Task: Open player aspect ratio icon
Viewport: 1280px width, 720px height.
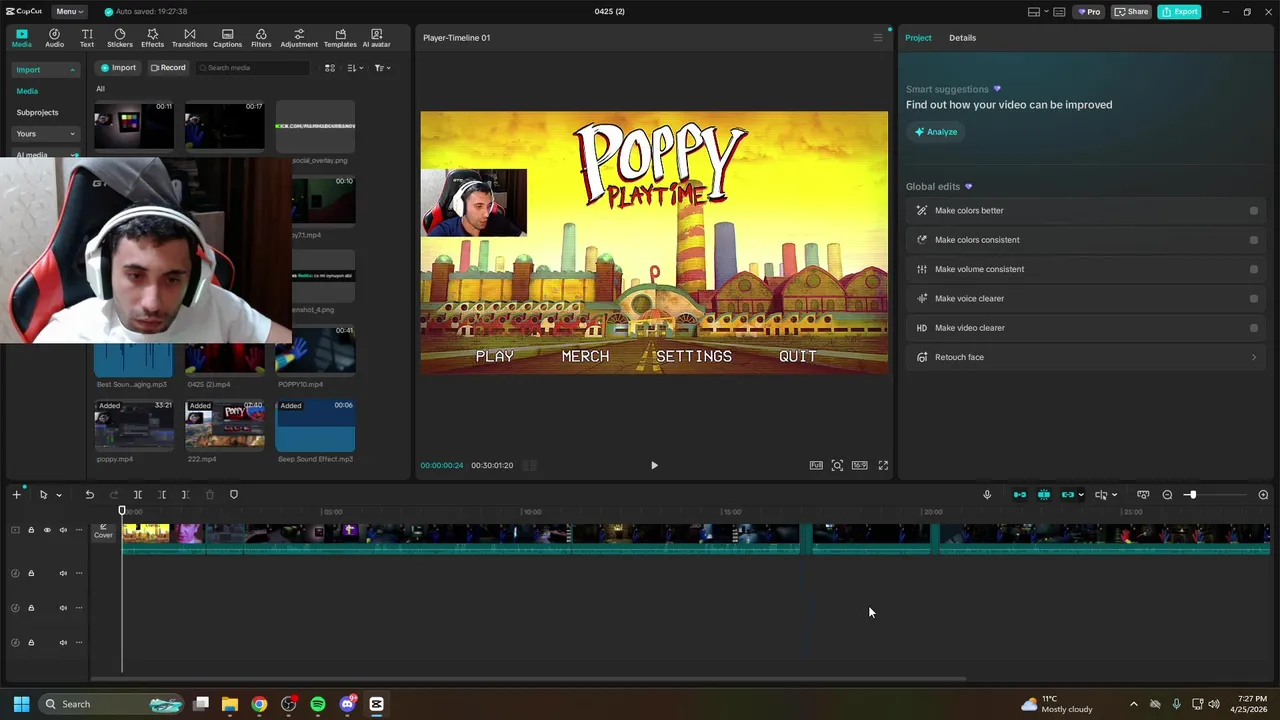Action: pos(860,465)
